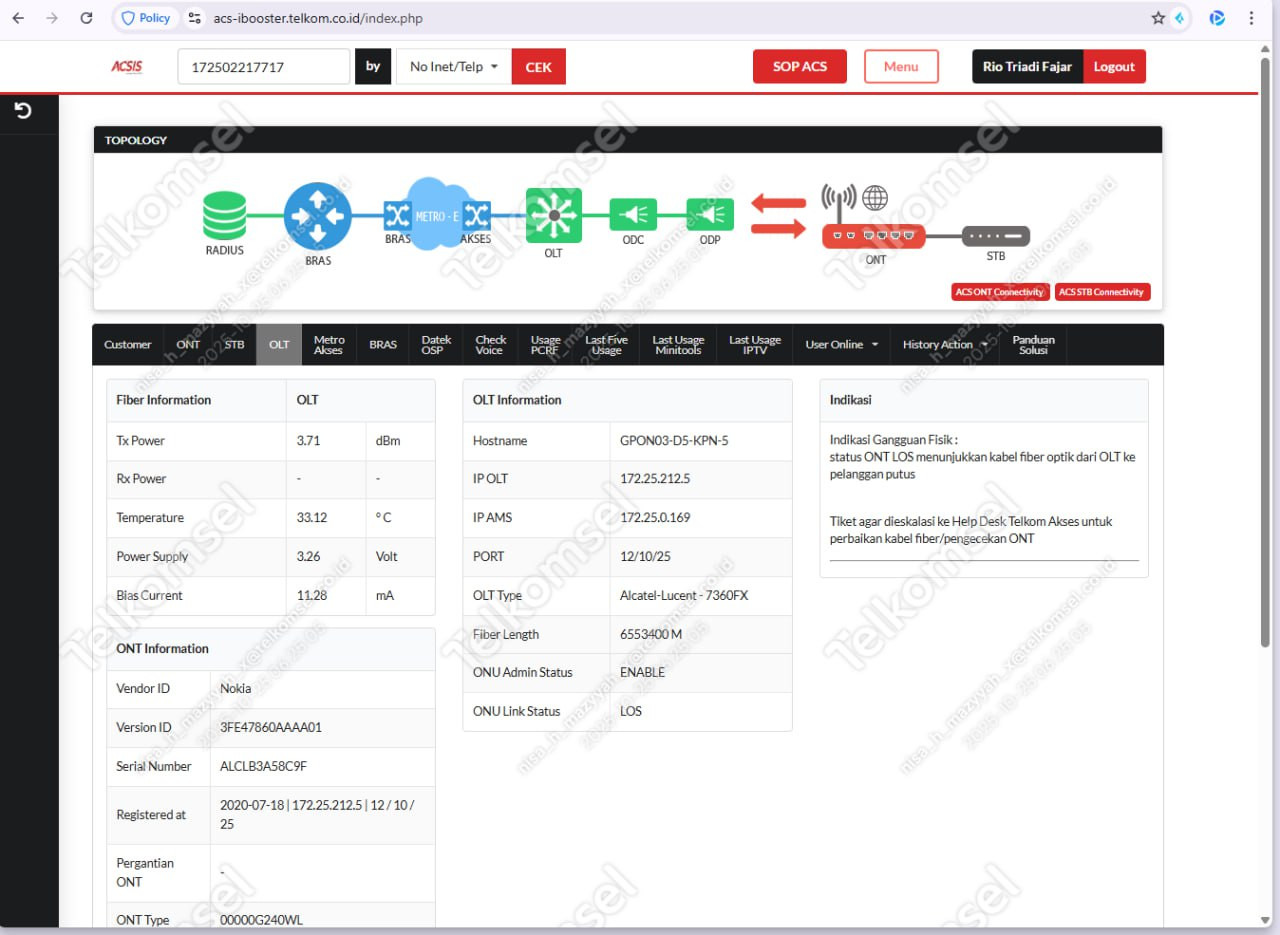Open the STB tab
This screenshot has height=935, width=1280.
(x=234, y=345)
